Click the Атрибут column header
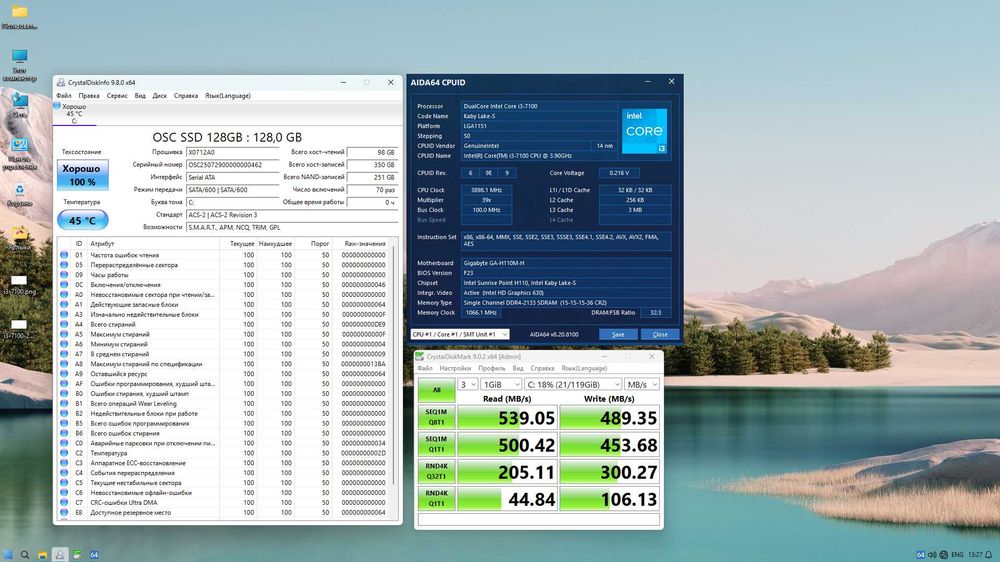 point(102,244)
